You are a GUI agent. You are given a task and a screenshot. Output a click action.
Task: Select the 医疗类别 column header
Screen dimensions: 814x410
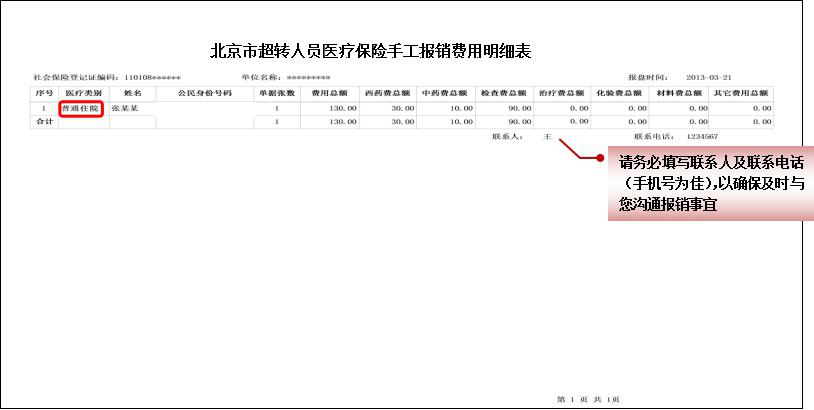(x=81, y=93)
